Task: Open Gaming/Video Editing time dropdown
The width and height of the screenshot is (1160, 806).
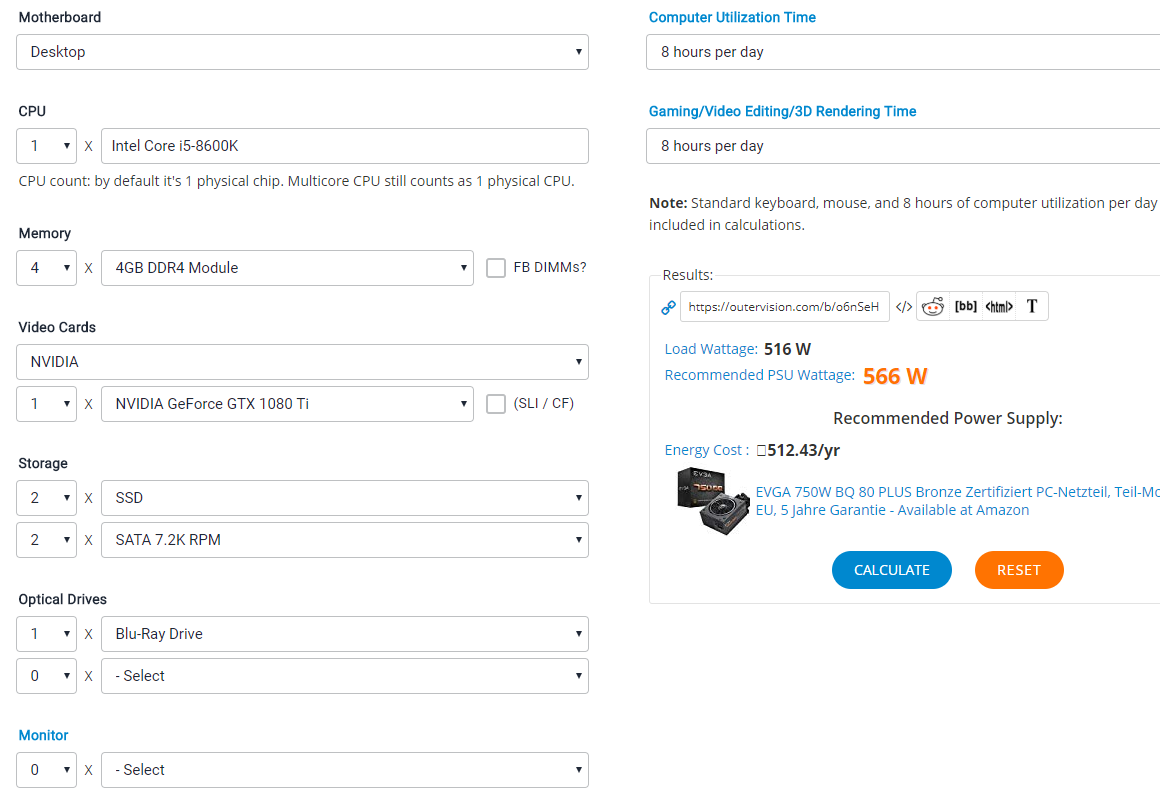Action: 903,146
